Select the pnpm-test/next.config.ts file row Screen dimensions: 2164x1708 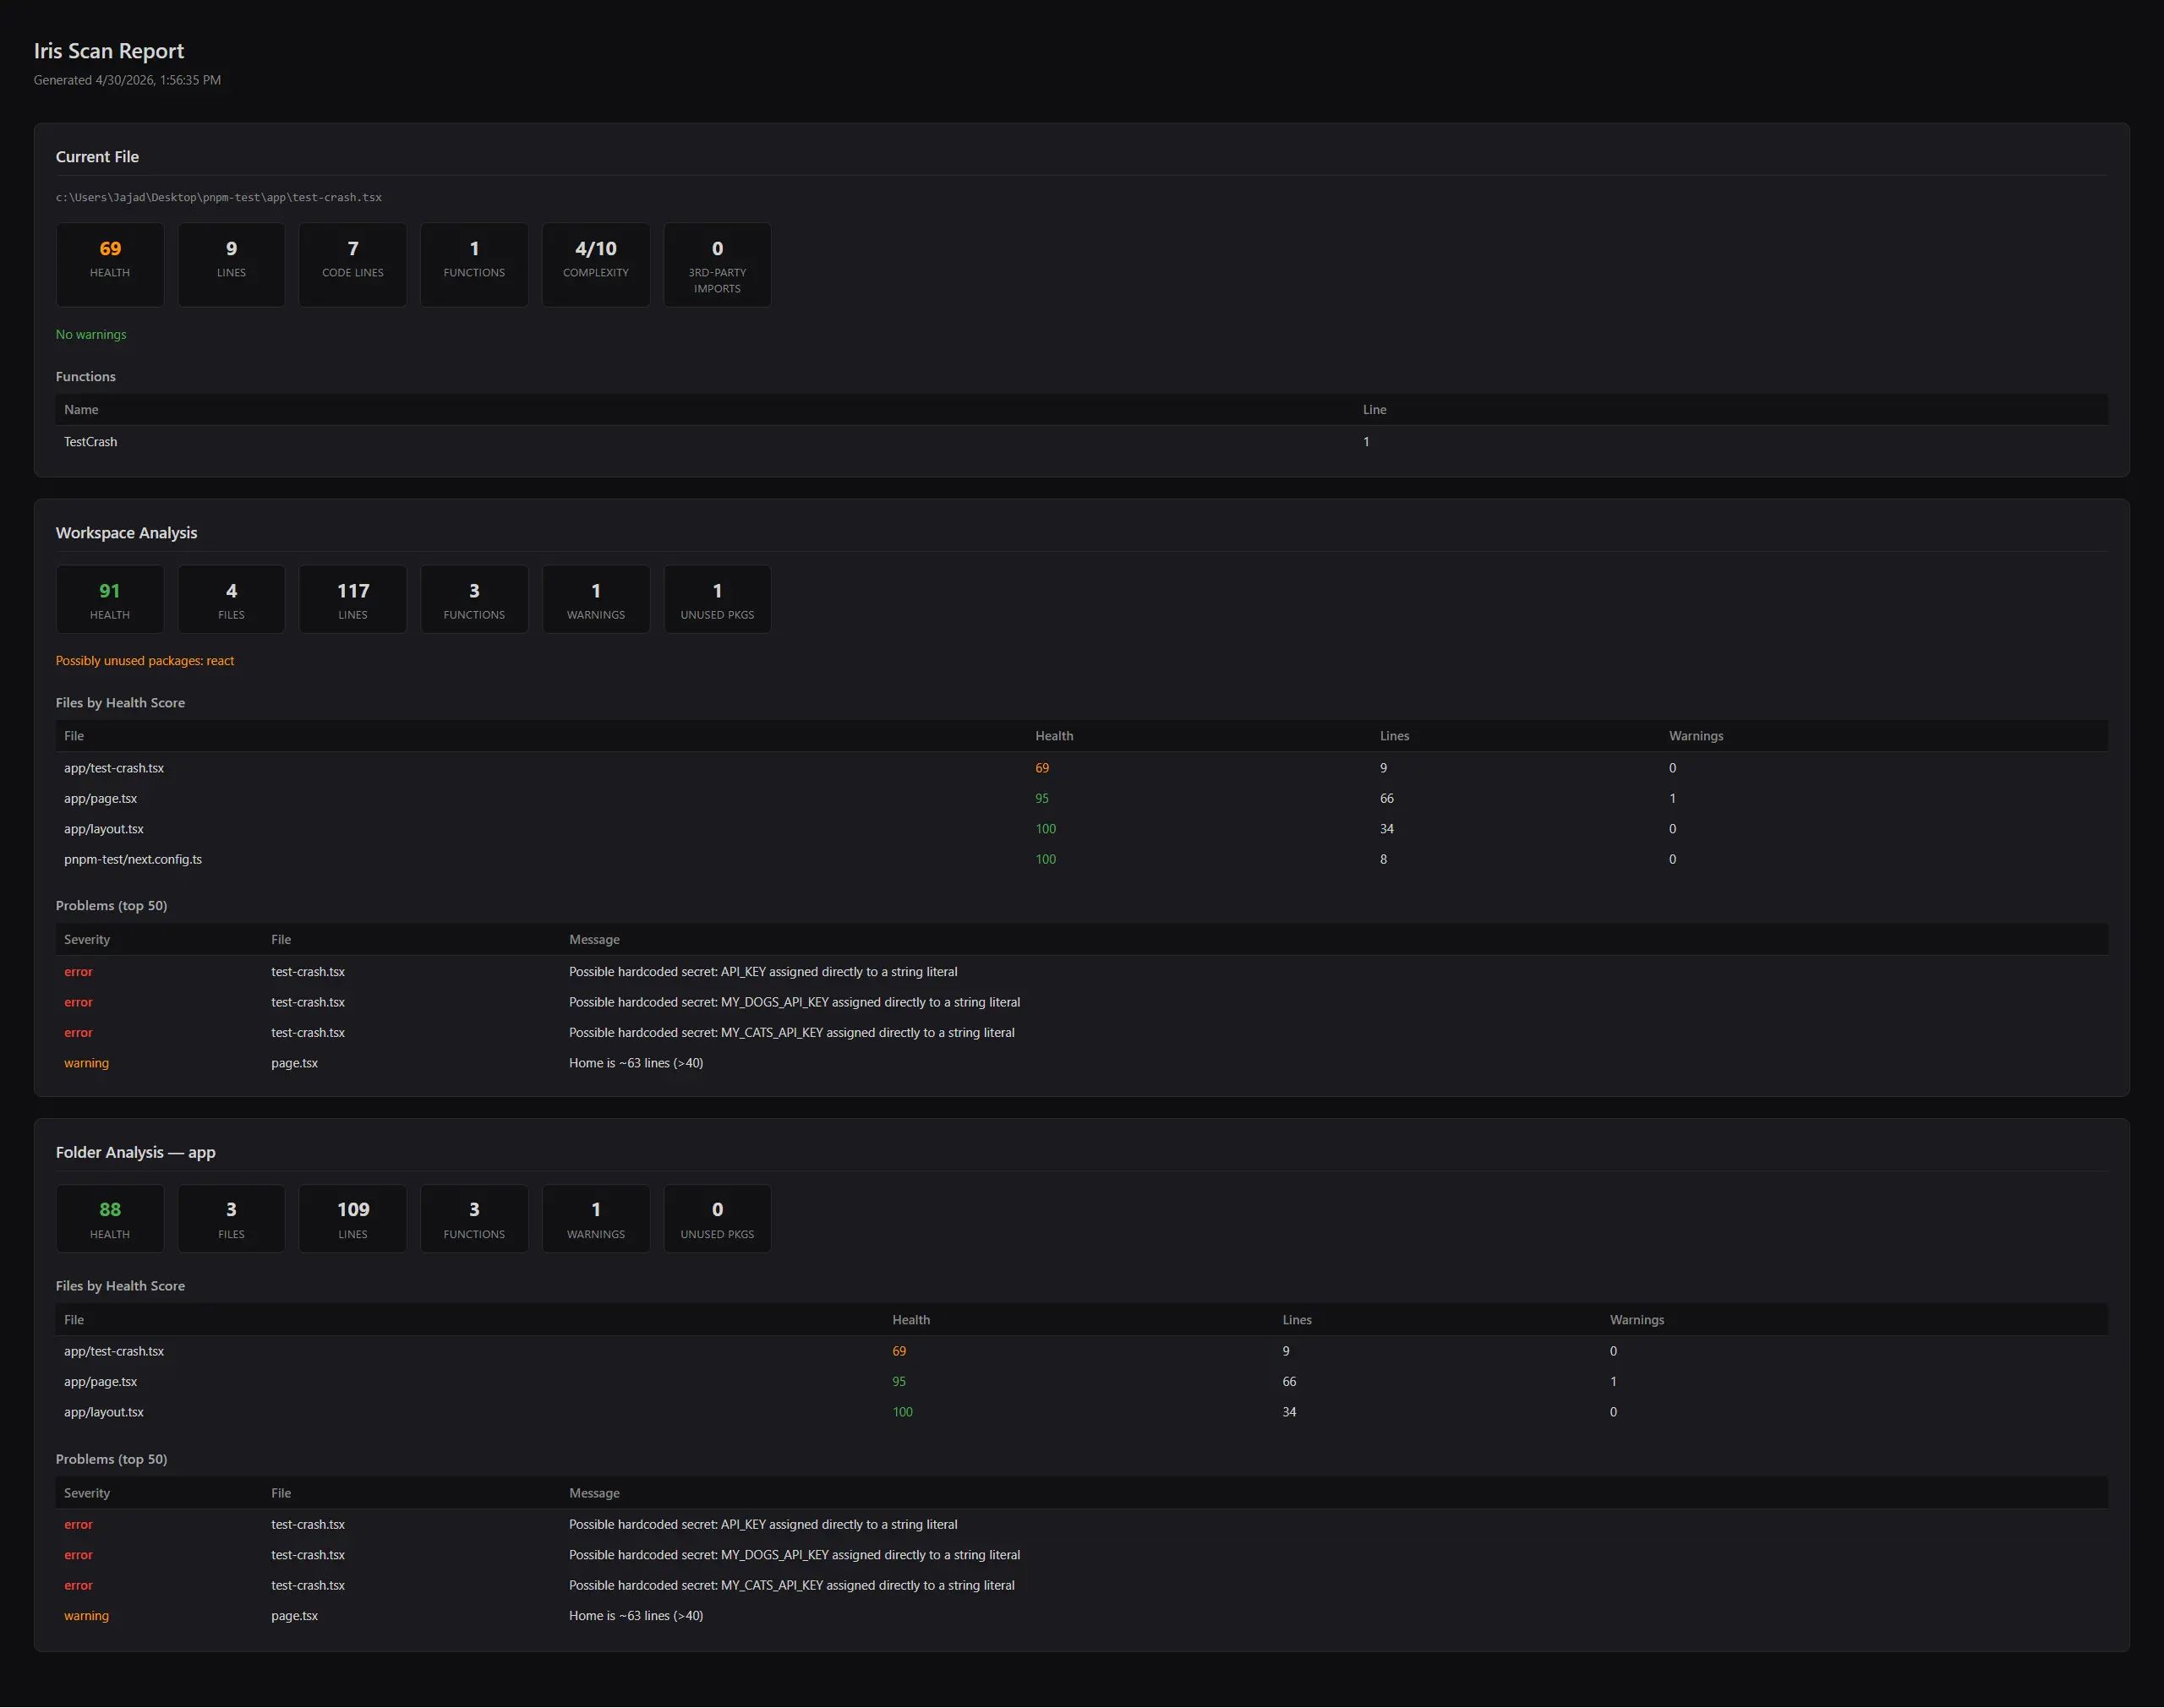1082,860
